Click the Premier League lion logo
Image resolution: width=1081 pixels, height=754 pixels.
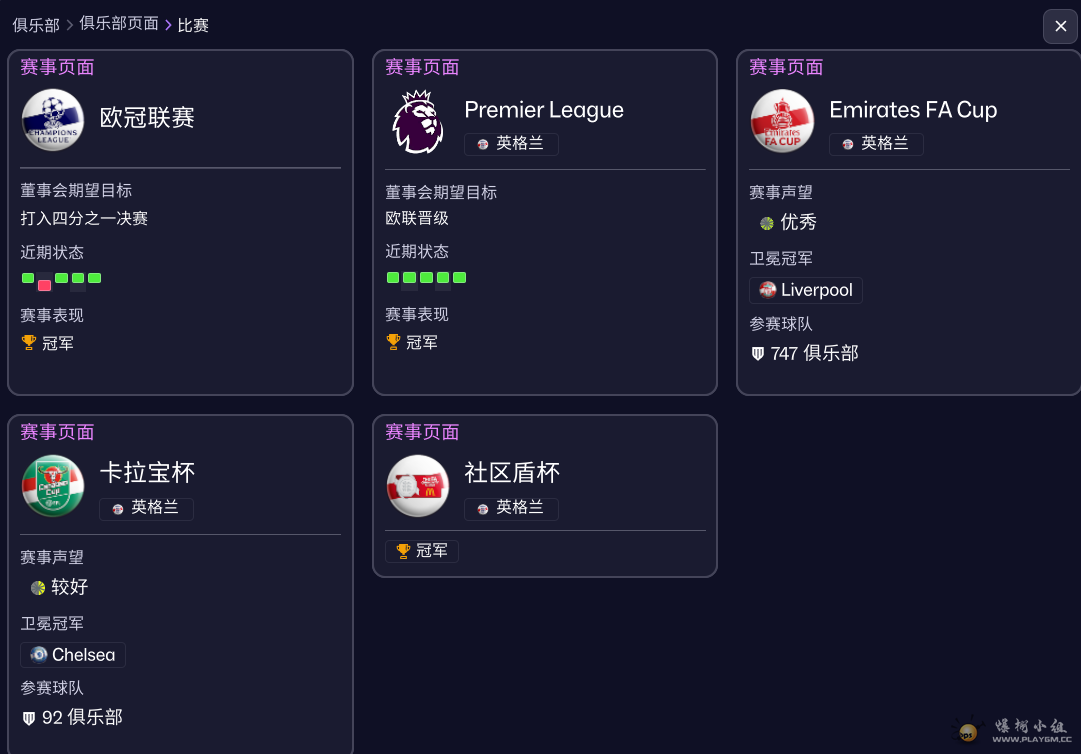418,121
